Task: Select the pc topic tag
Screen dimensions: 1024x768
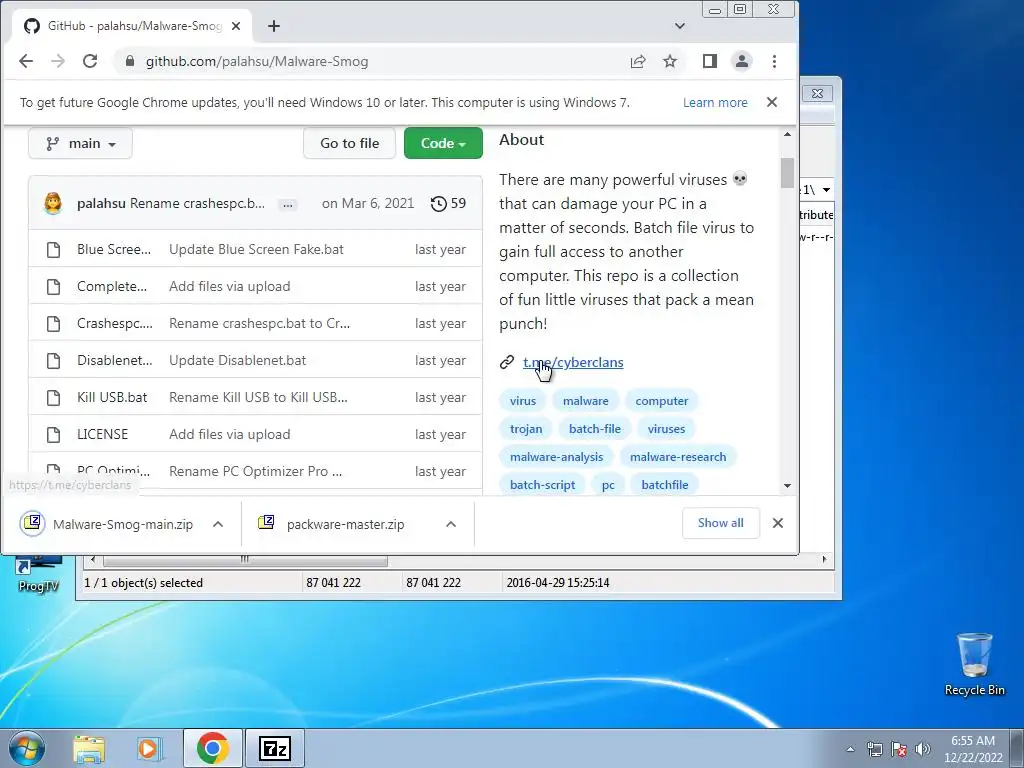Action: click(608, 485)
